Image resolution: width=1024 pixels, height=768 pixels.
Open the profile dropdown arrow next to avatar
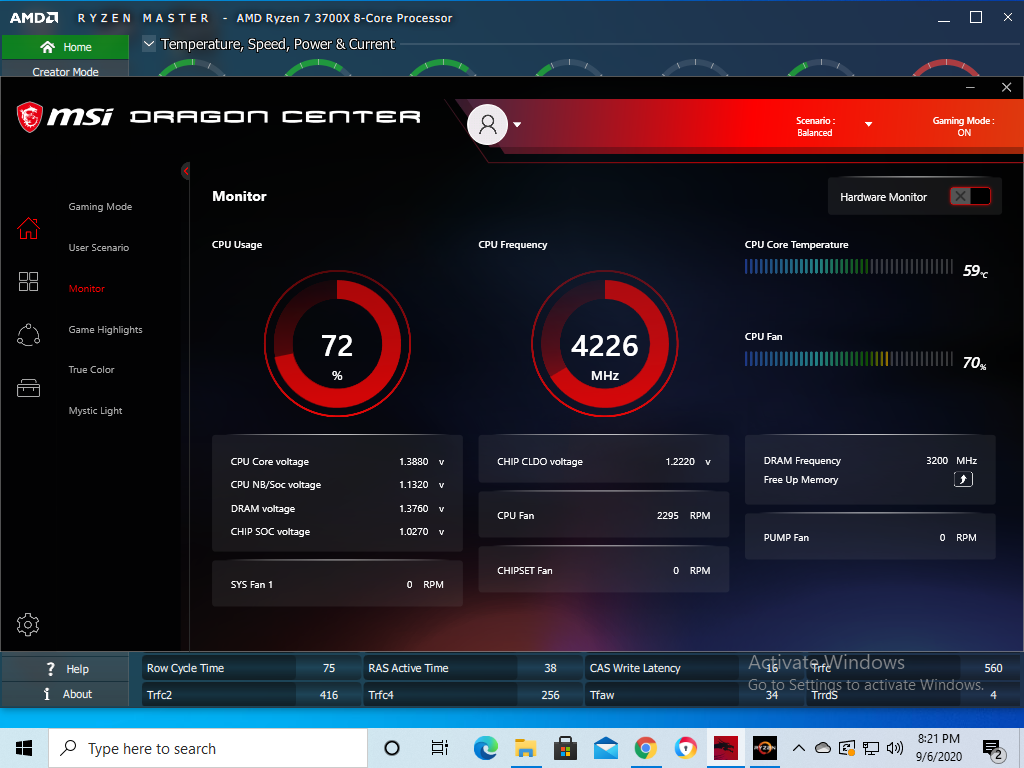coord(517,124)
